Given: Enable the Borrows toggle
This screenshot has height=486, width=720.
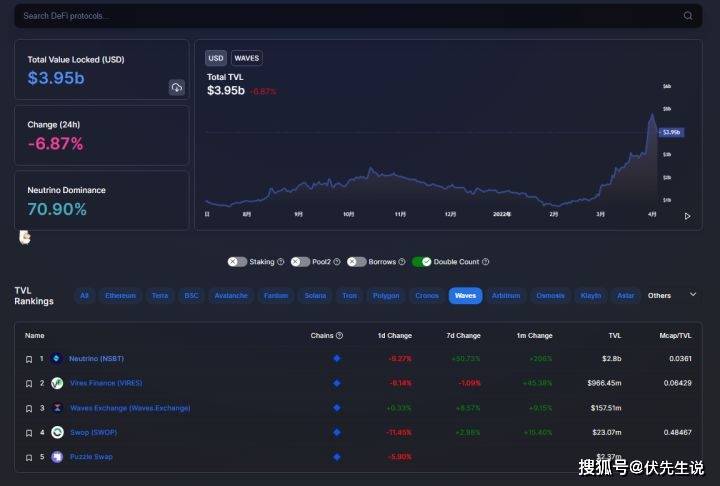Looking at the screenshot, I should [356, 261].
